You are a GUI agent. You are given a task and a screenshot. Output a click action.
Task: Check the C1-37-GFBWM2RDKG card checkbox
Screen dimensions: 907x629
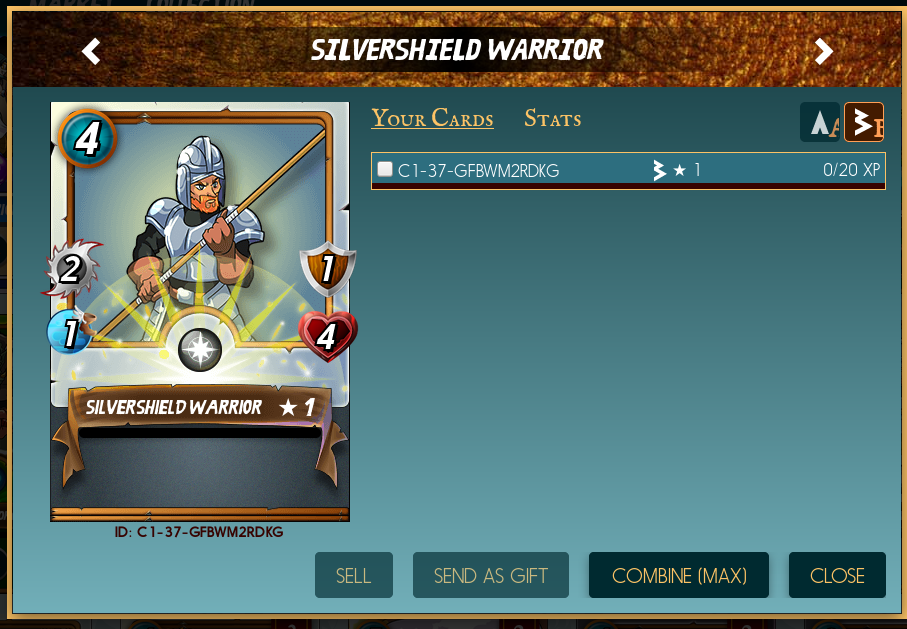[385, 169]
